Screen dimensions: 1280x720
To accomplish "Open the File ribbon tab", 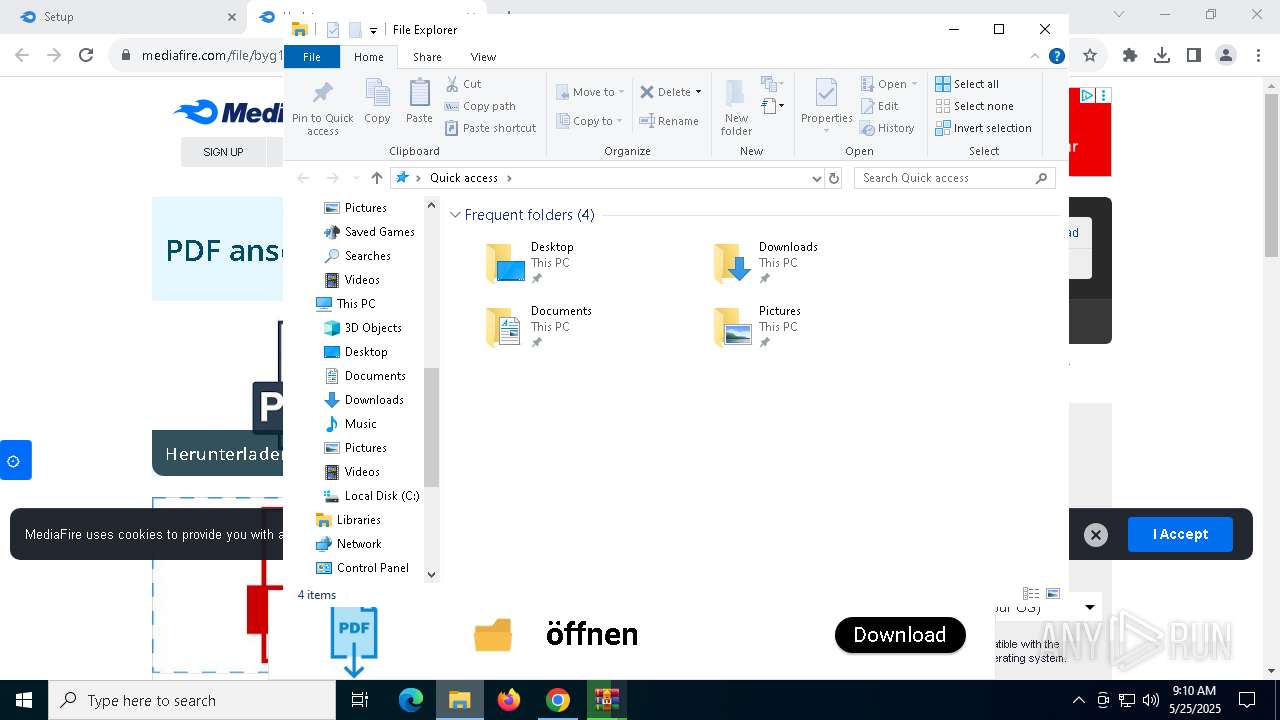I will point(312,57).
